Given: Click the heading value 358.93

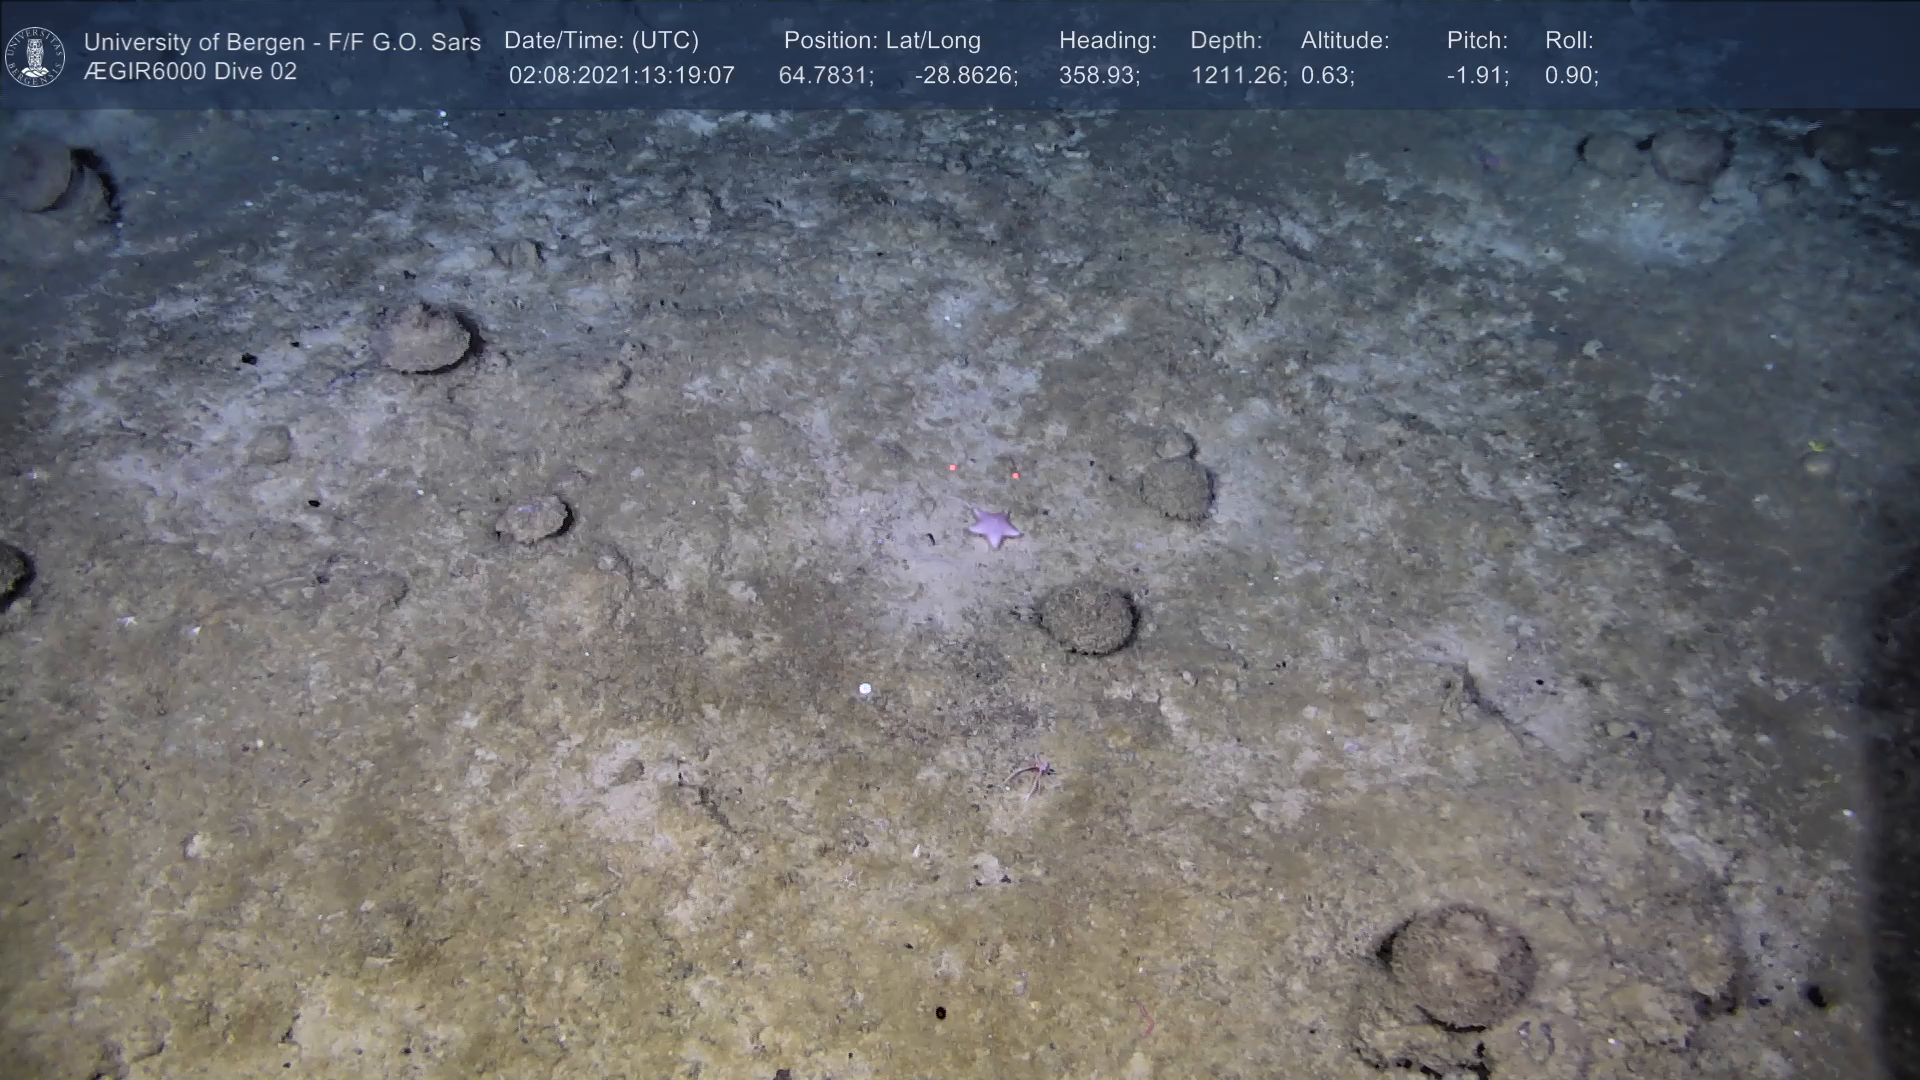Looking at the screenshot, I should pos(1099,76).
